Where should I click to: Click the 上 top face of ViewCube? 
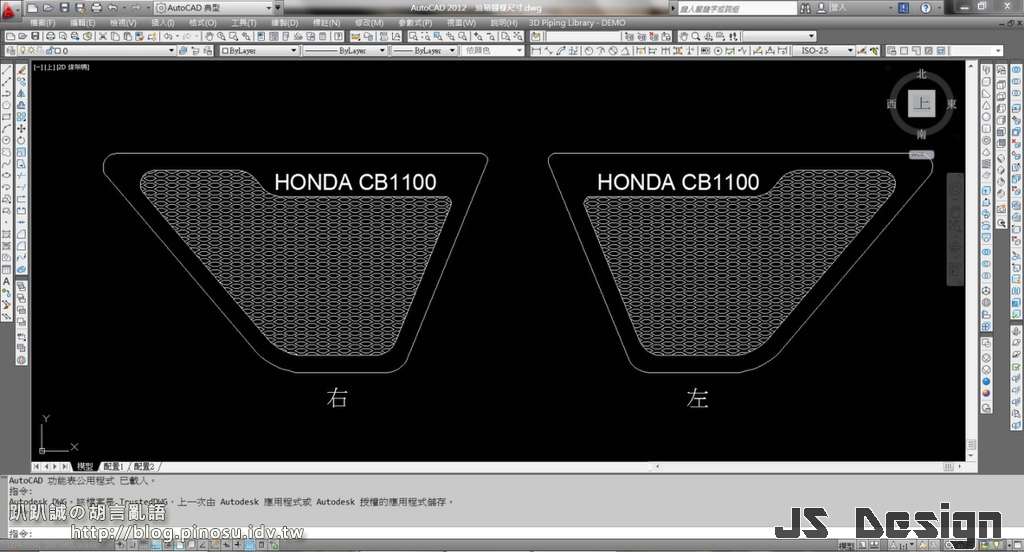tap(920, 104)
